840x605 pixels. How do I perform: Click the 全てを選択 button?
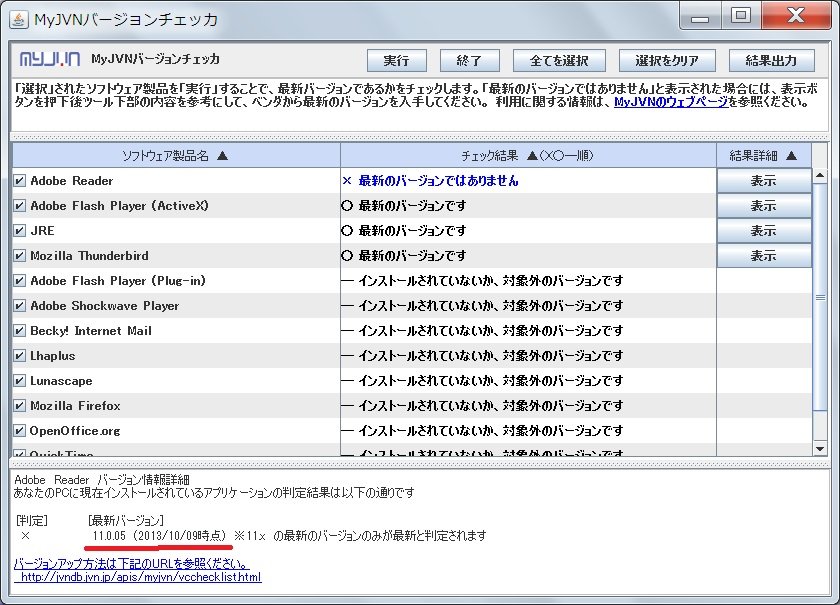pyautogui.click(x=559, y=61)
